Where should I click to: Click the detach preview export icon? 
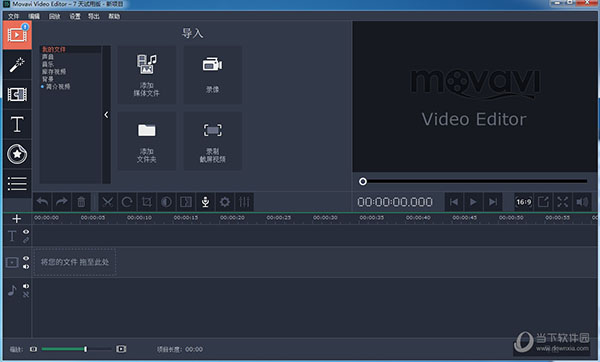[x=543, y=202]
